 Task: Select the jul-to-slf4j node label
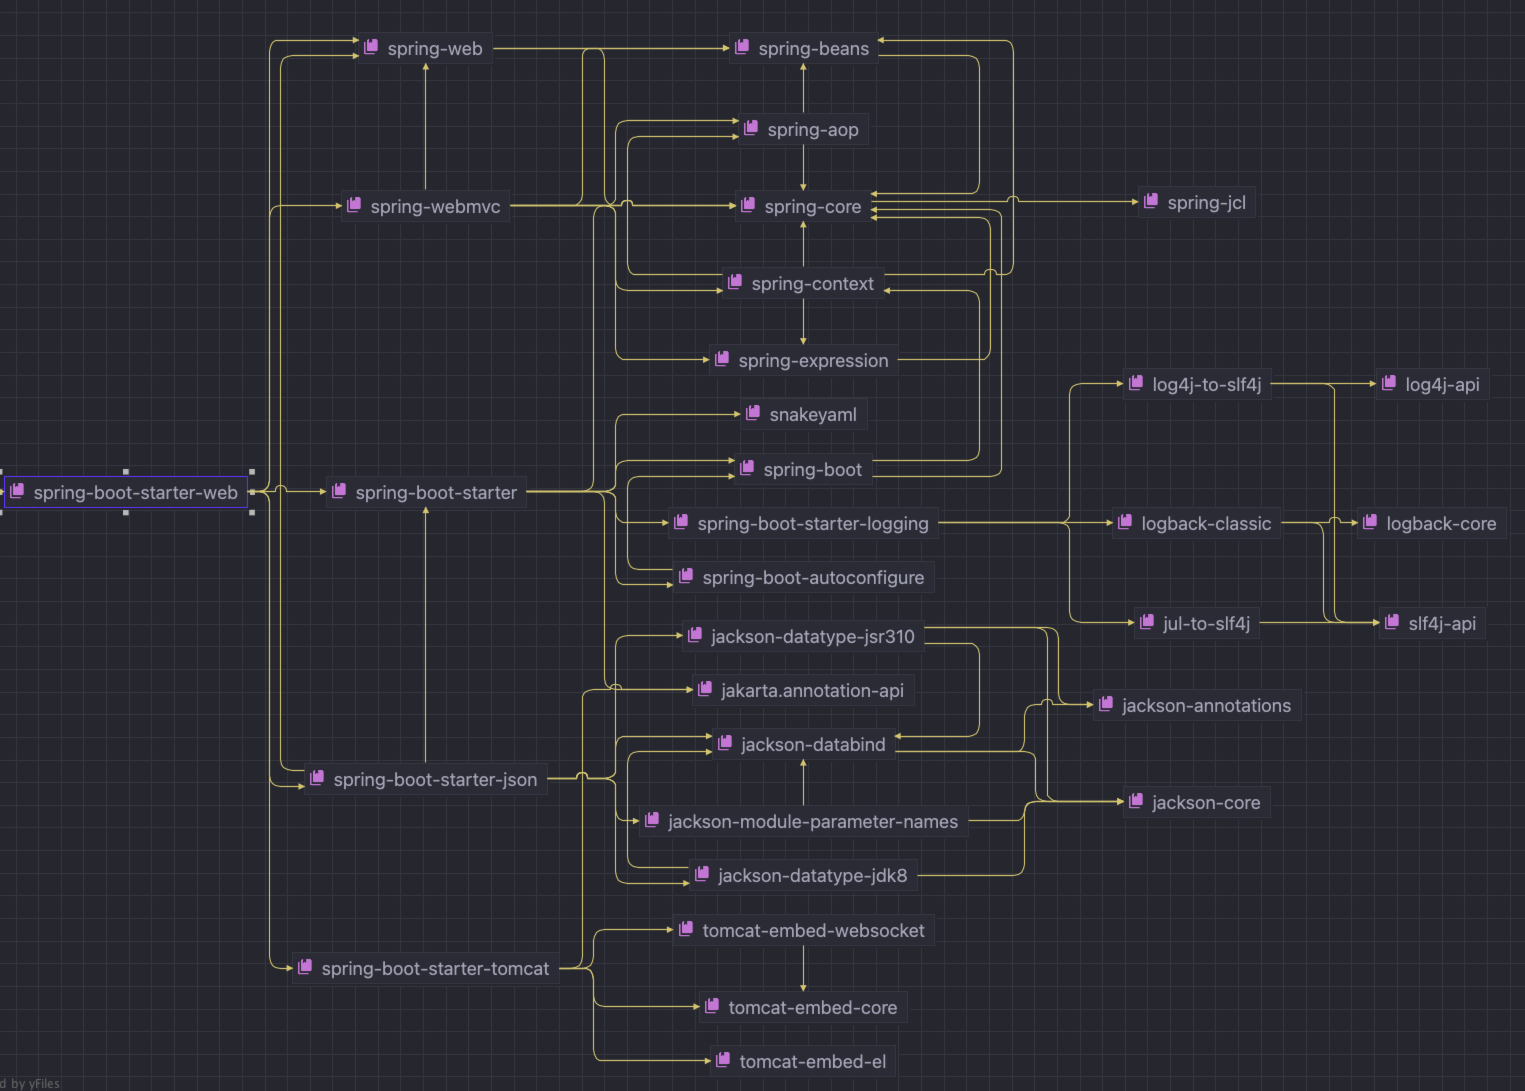click(x=1206, y=624)
